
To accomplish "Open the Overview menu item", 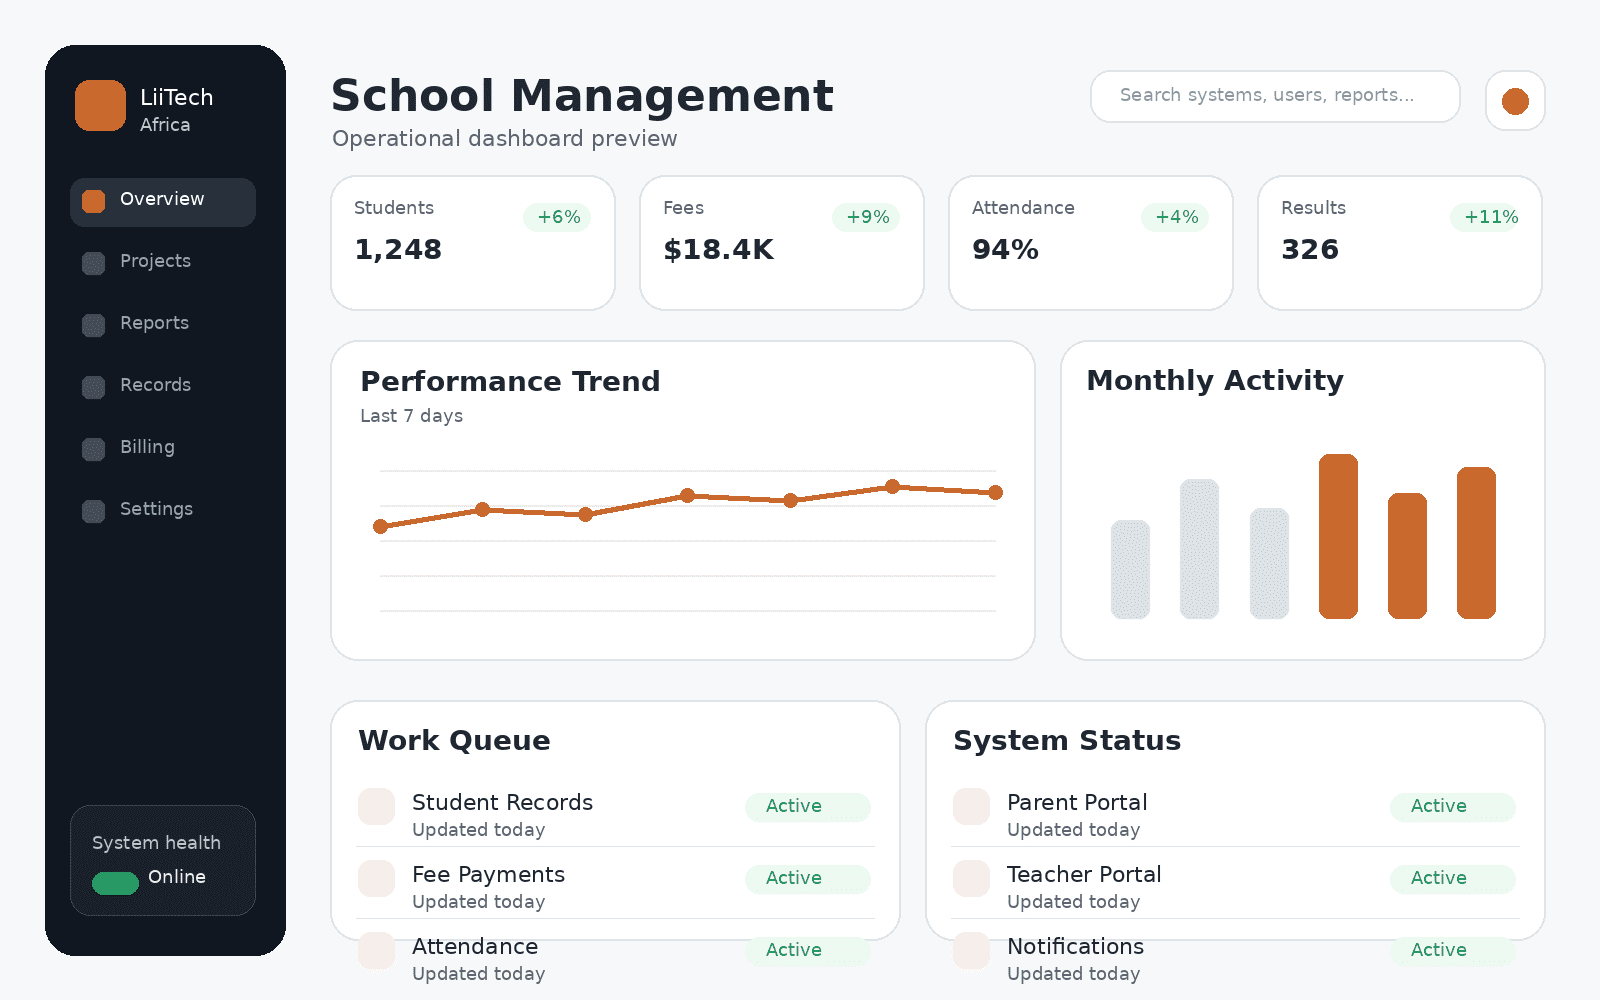I will (x=163, y=202).
